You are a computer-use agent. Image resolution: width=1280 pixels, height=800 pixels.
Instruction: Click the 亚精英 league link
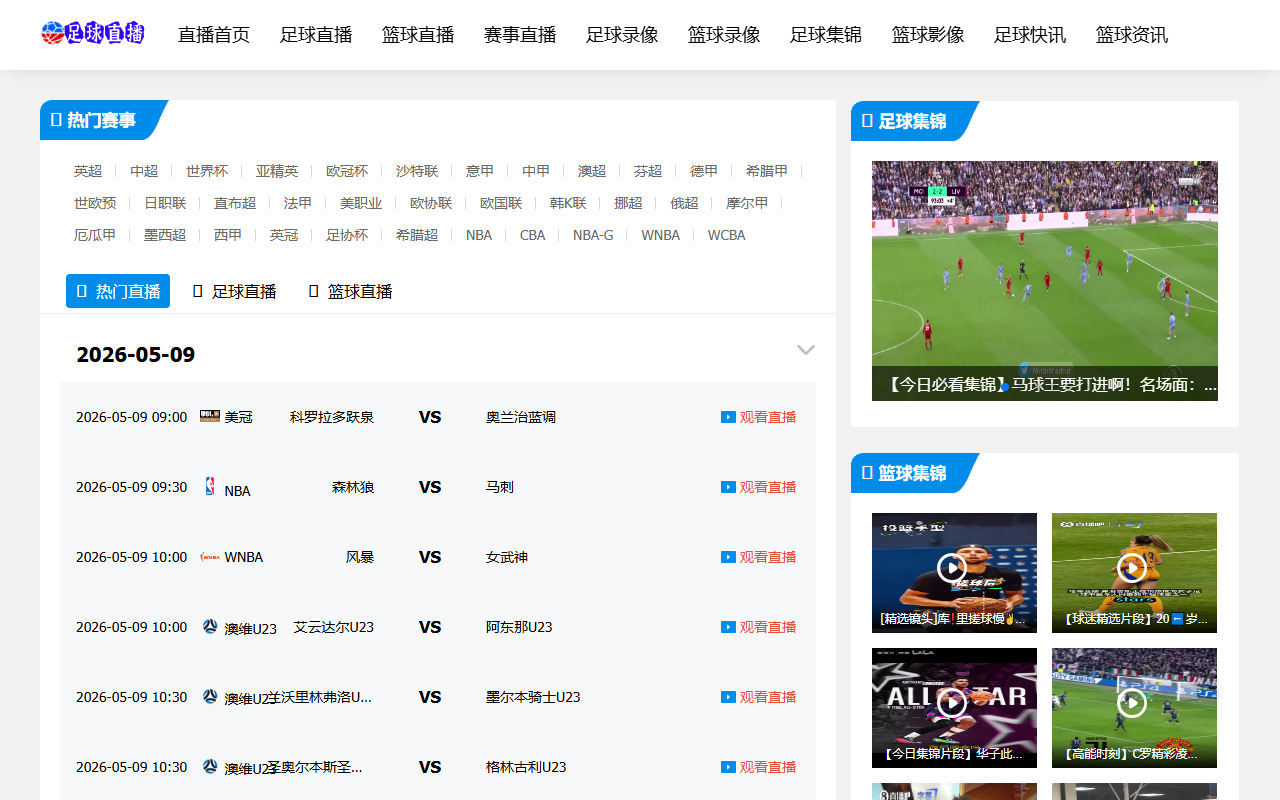tap(277, 171)
